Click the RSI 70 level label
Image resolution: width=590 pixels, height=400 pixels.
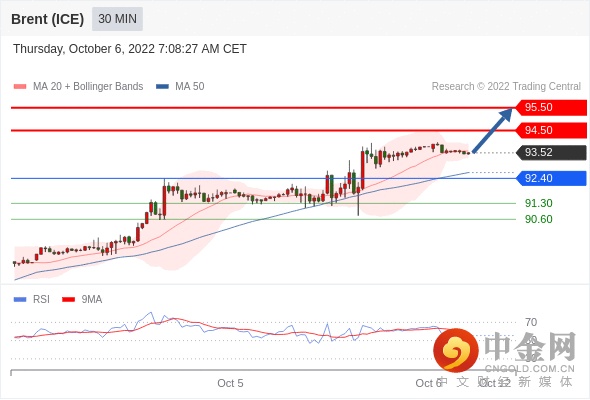pyautogui.click(x=531, y=322)
